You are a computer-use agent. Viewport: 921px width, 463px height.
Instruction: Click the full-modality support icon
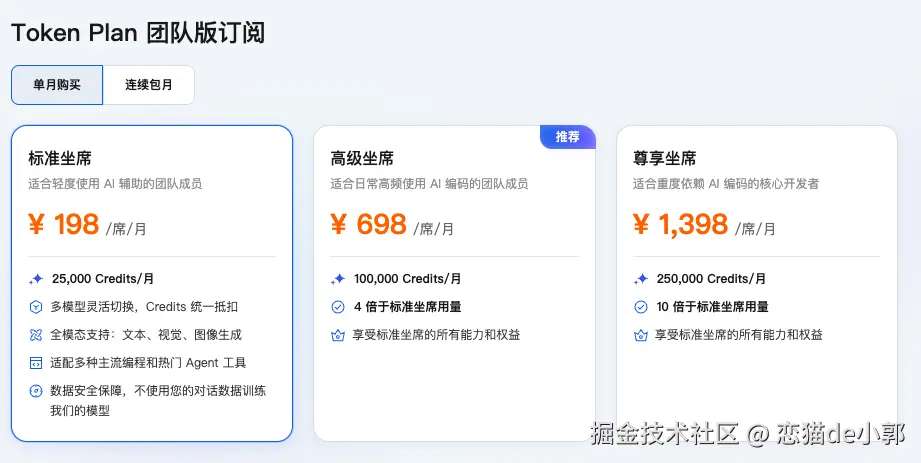click(36, 335)
